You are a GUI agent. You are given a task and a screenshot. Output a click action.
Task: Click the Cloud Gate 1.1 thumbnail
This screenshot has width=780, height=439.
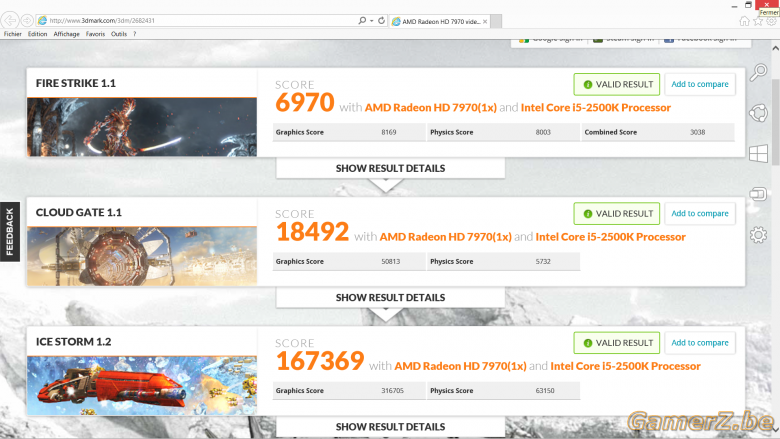(x=142, y=257)
